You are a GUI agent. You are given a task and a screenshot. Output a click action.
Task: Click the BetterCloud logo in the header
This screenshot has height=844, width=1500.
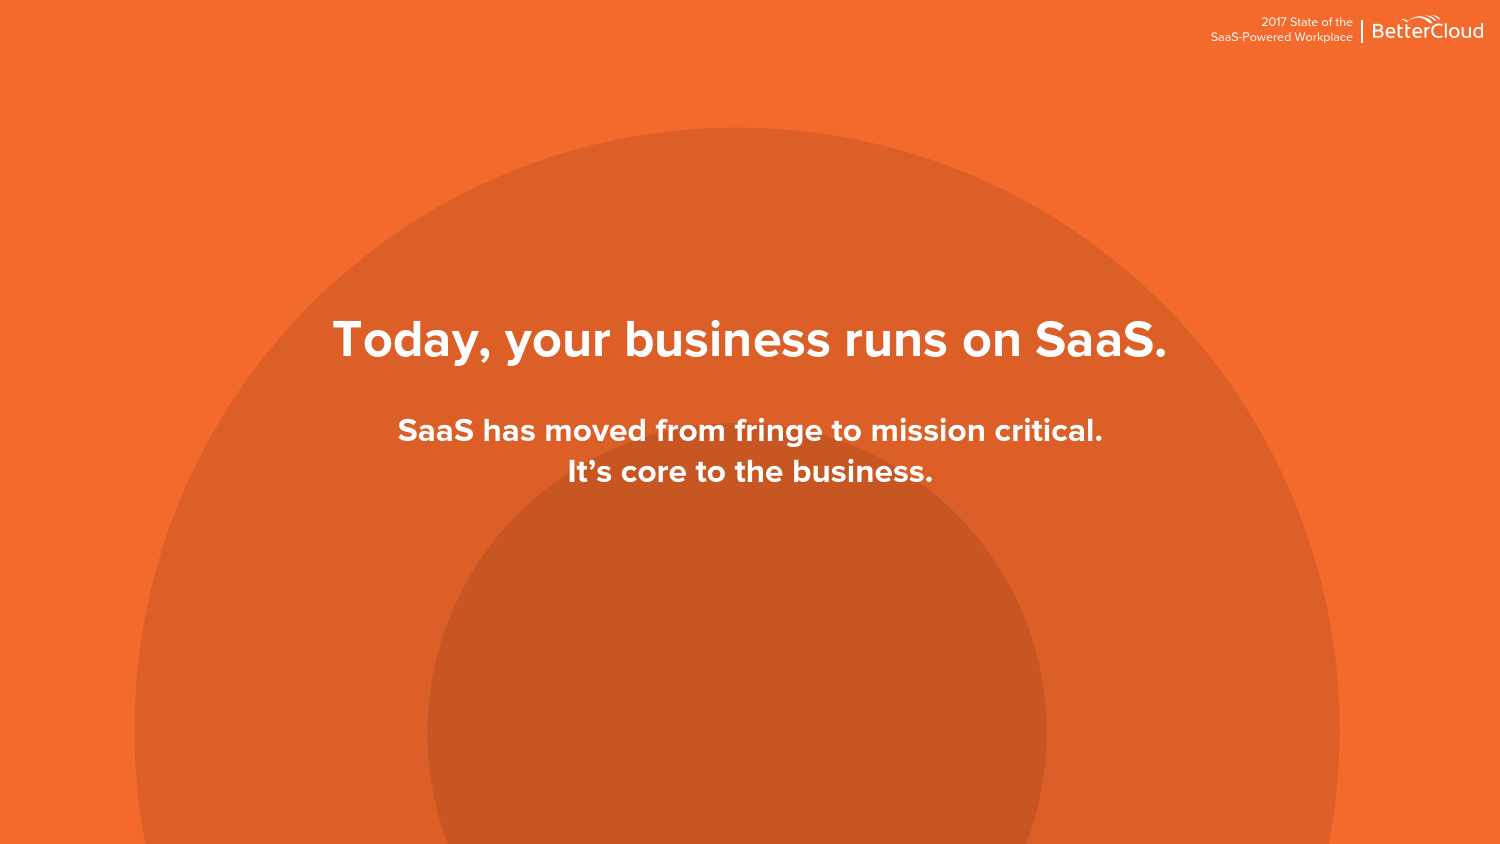pyautogui.click(x=1427, y=30)
